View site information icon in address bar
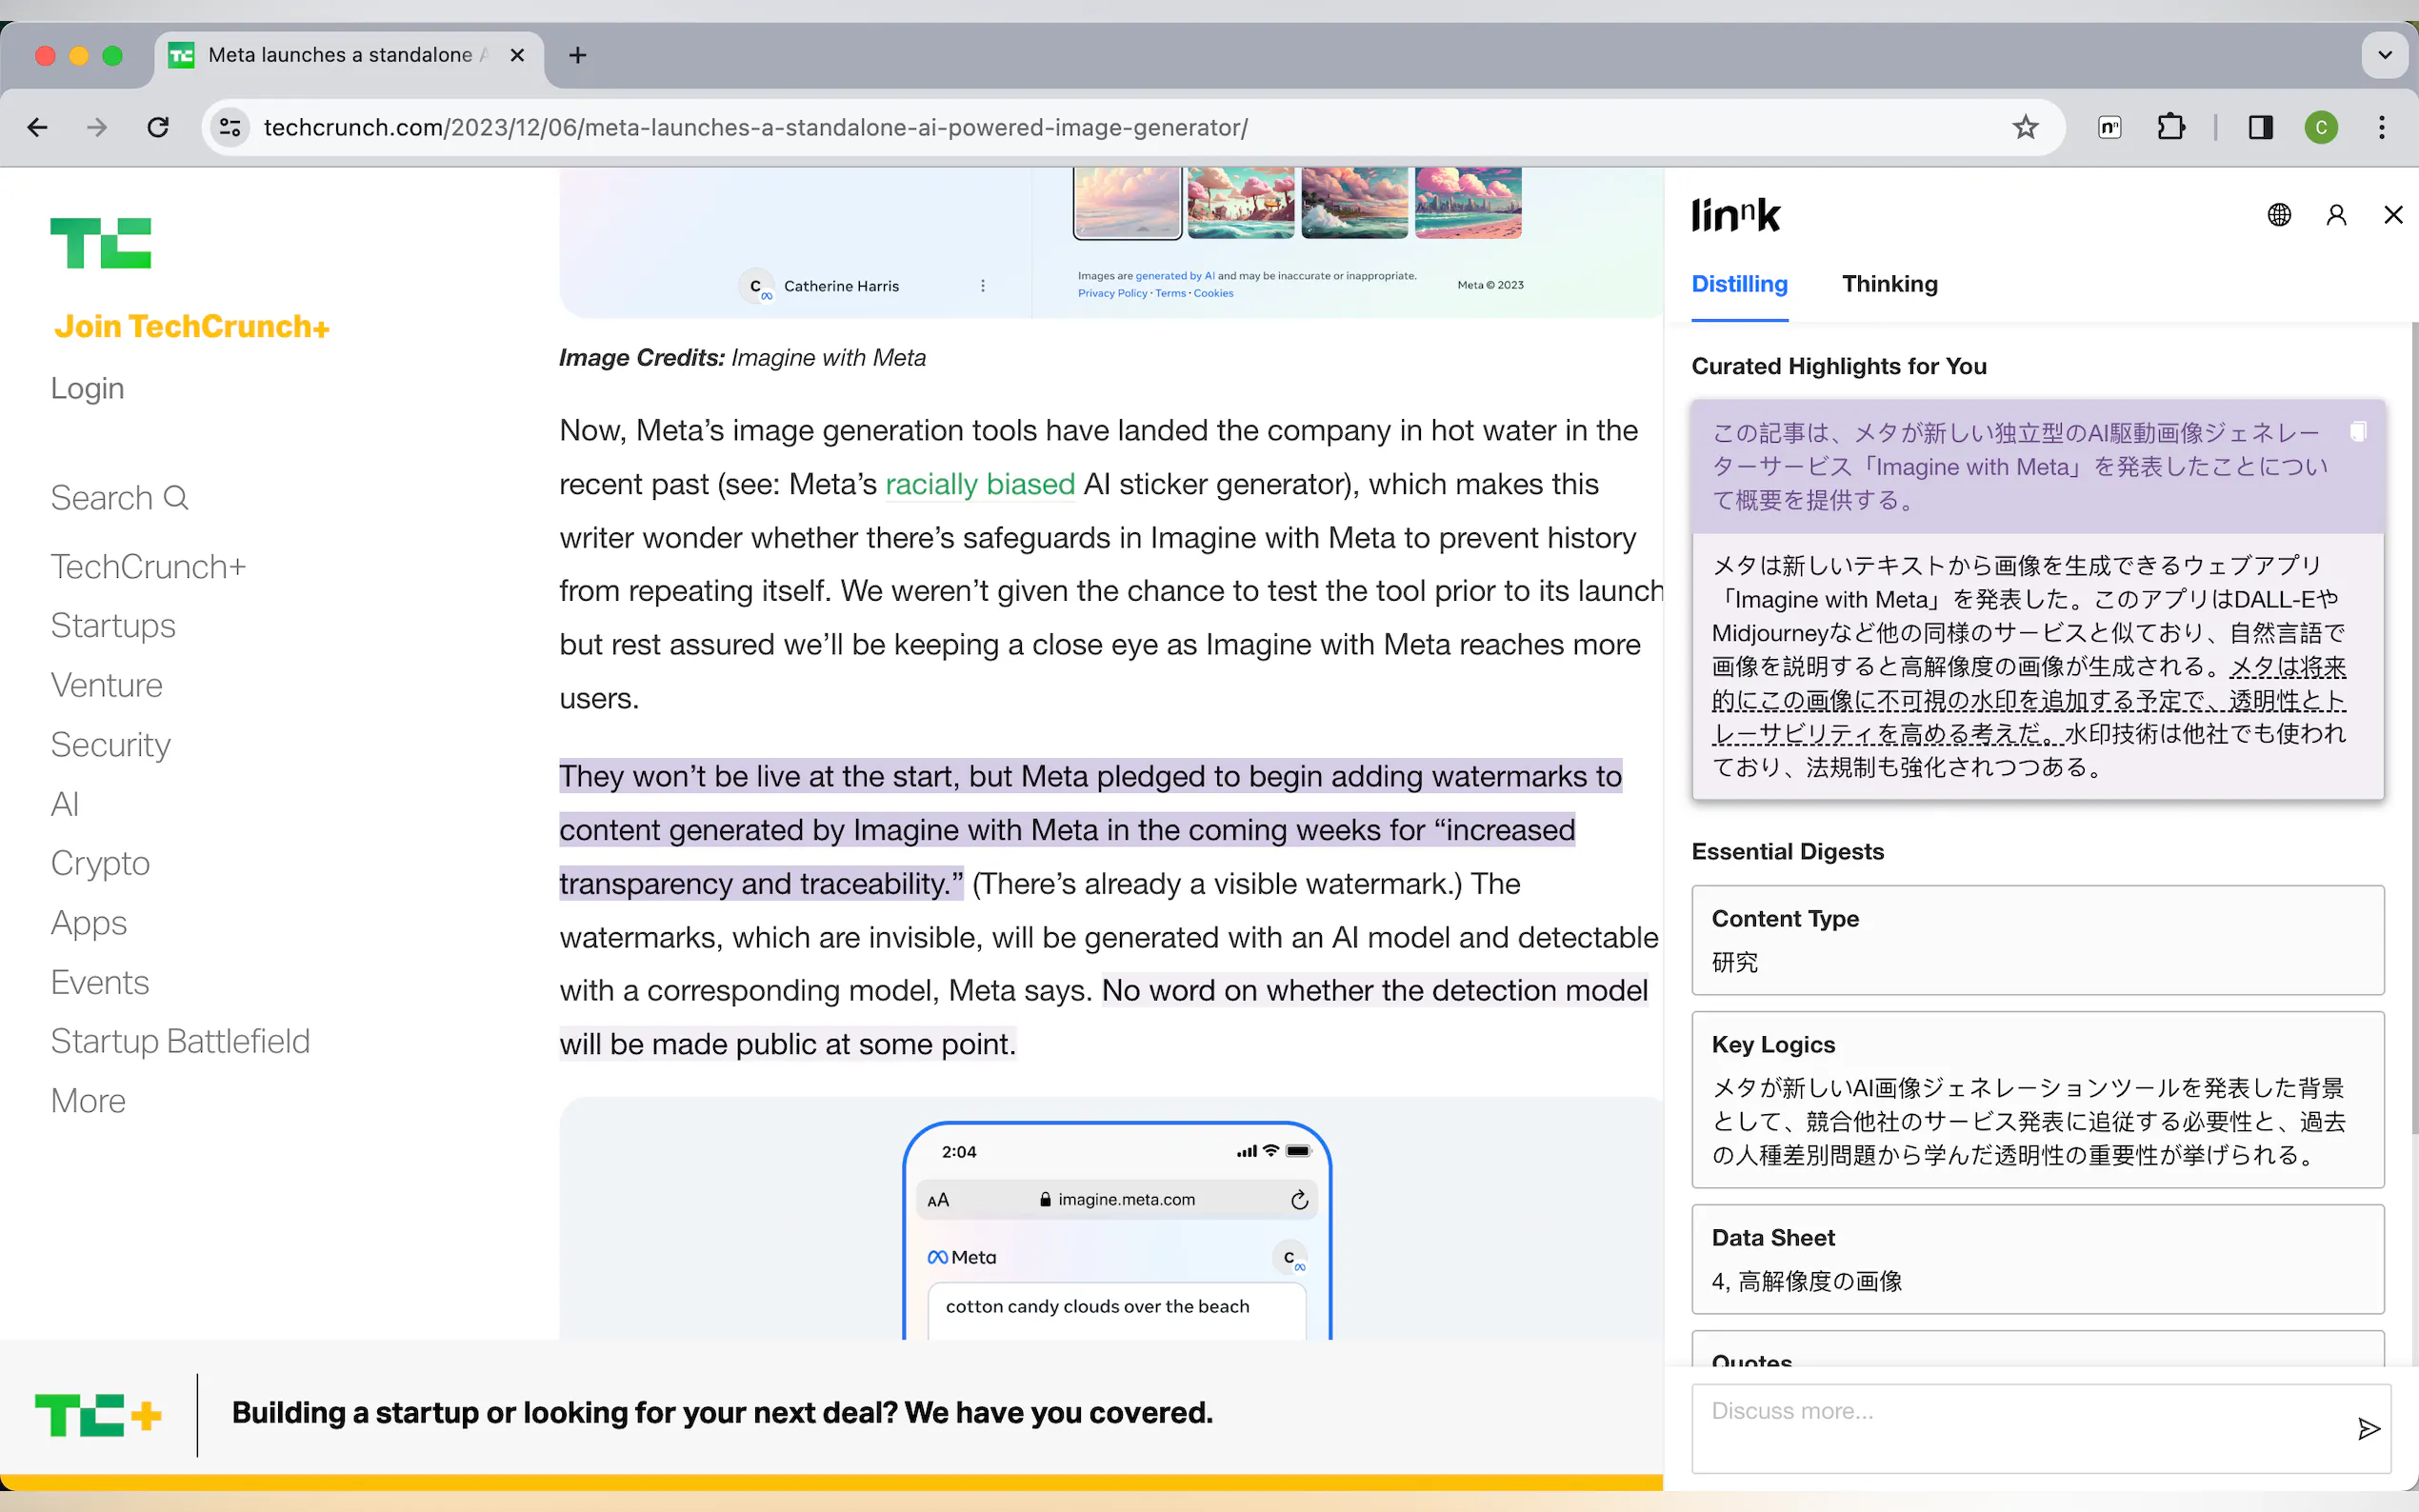The image size is (2419, 1512). pyautogui.click(x=230, y=127)
